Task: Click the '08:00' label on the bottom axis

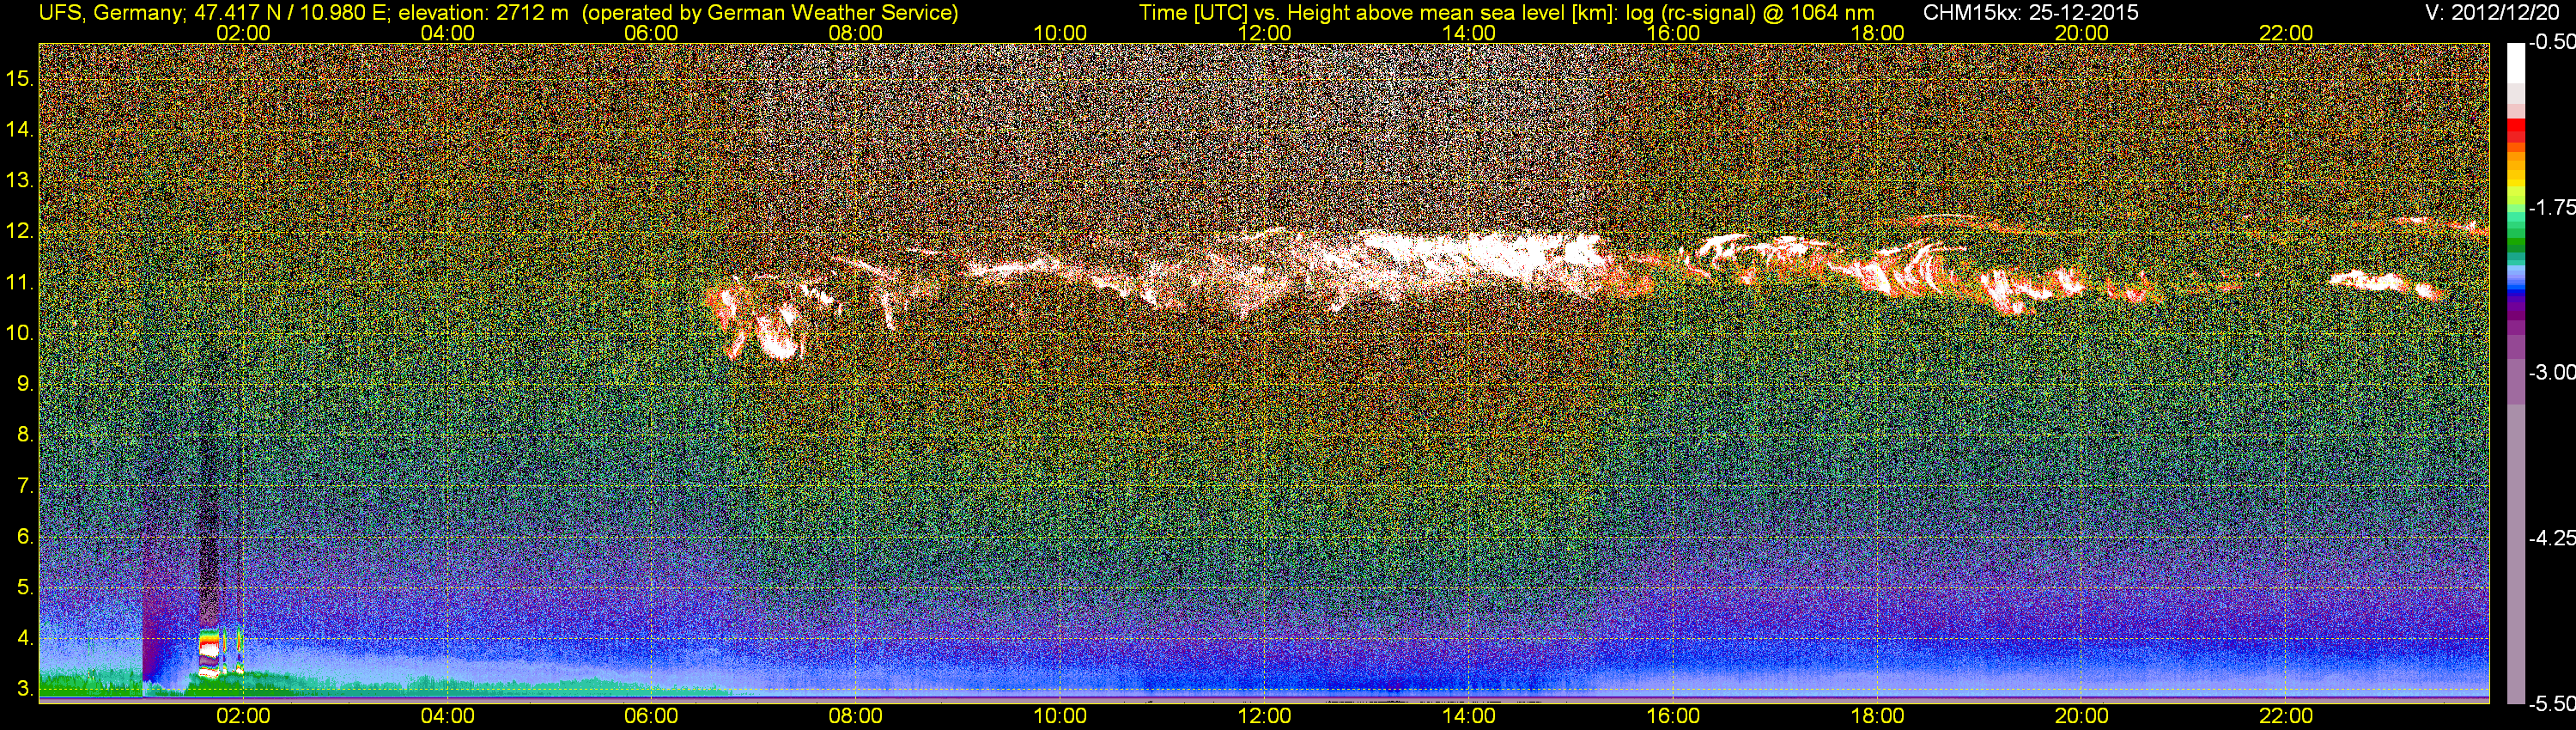Action: 856,716
